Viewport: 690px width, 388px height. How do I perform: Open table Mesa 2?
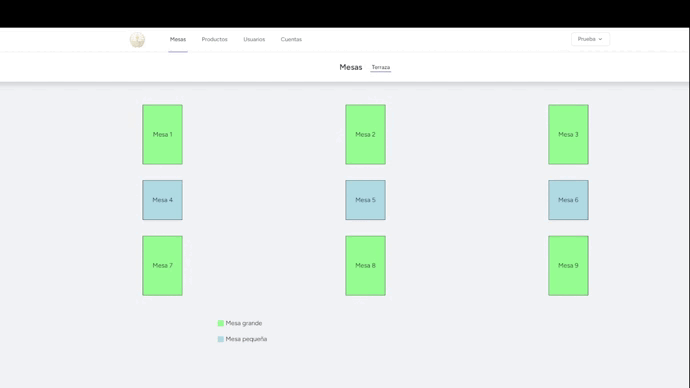tap(365, 135)
